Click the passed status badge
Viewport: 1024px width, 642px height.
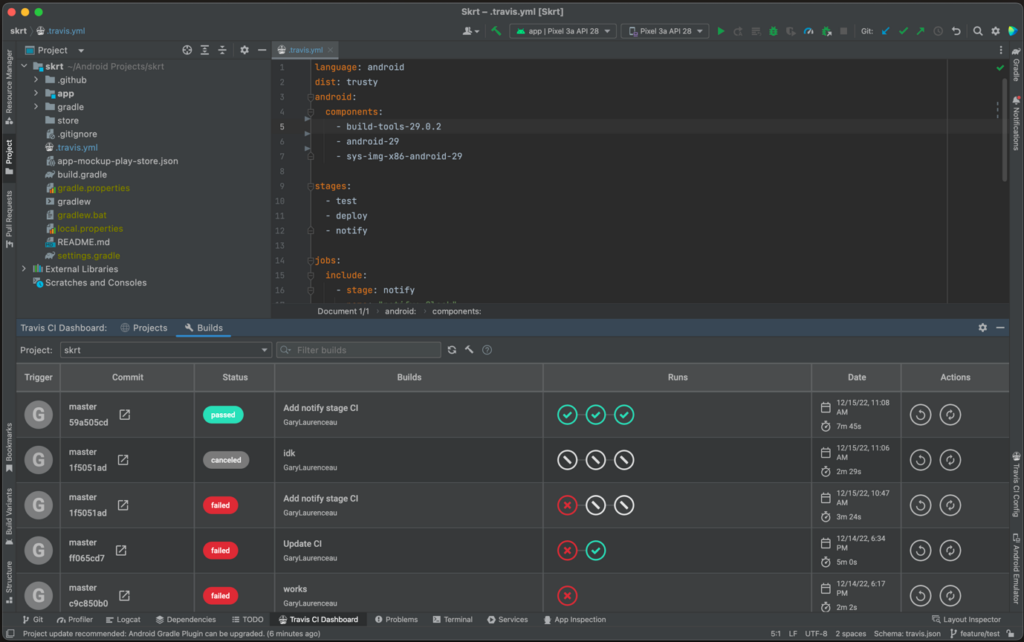click(x=223, y=415)
